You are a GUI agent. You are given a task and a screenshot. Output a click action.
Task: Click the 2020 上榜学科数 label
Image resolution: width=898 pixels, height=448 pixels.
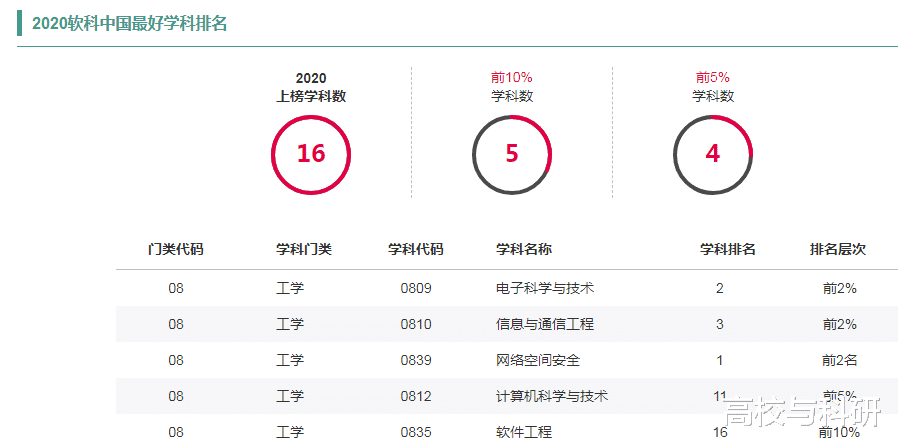311,87
